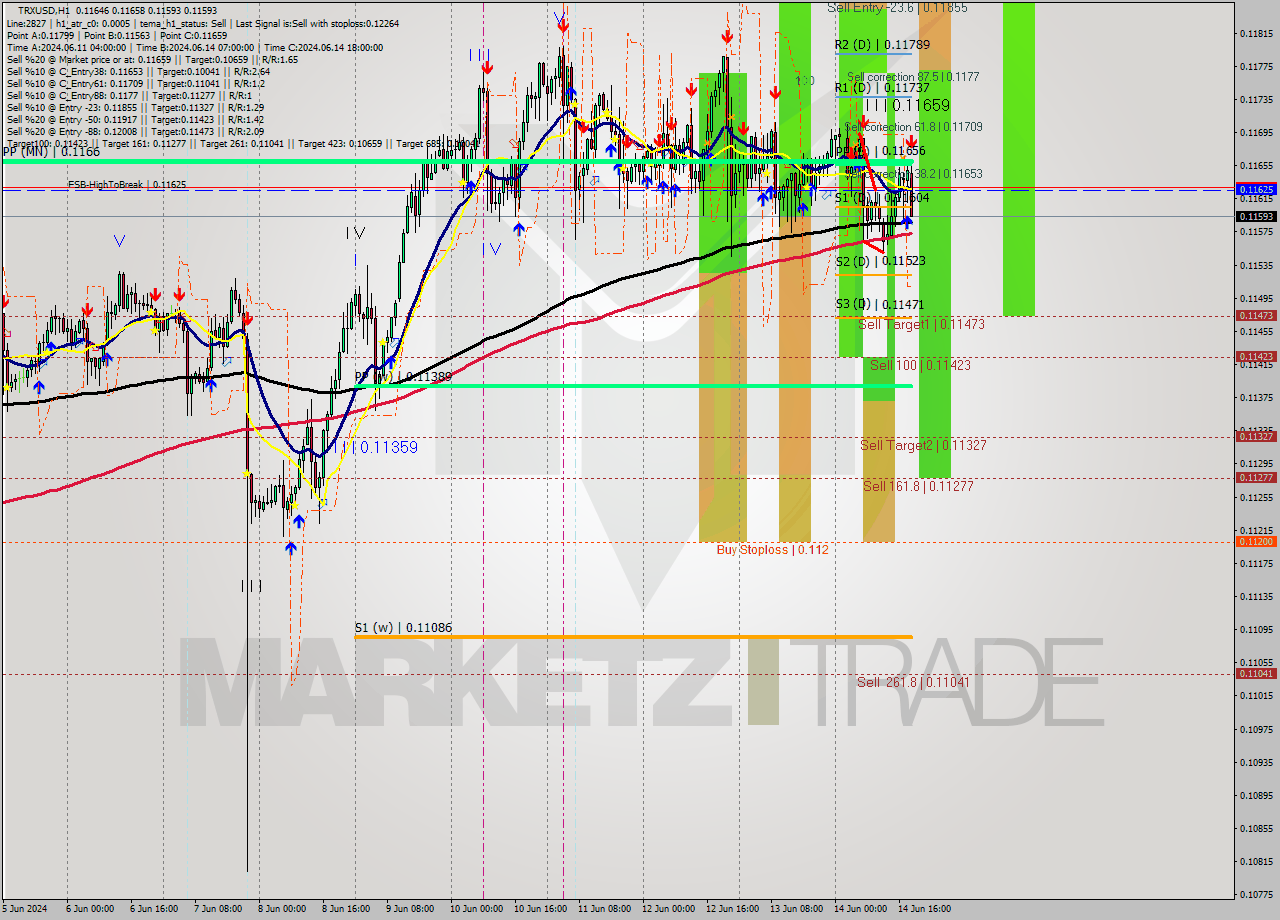
Task: Click the 'Sell 261.8 | 0.11041' label
Action: point(913,682)
